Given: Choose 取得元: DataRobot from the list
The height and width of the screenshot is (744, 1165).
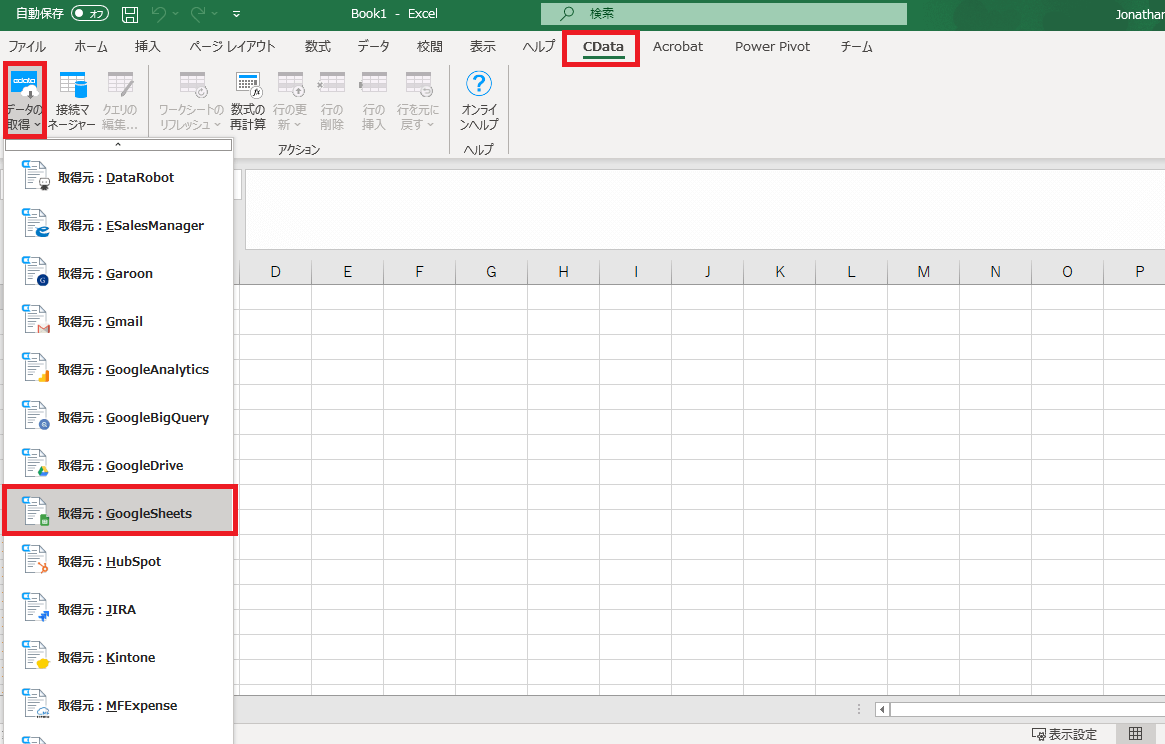Looking at the screenshot, I should tap(119, 178).
